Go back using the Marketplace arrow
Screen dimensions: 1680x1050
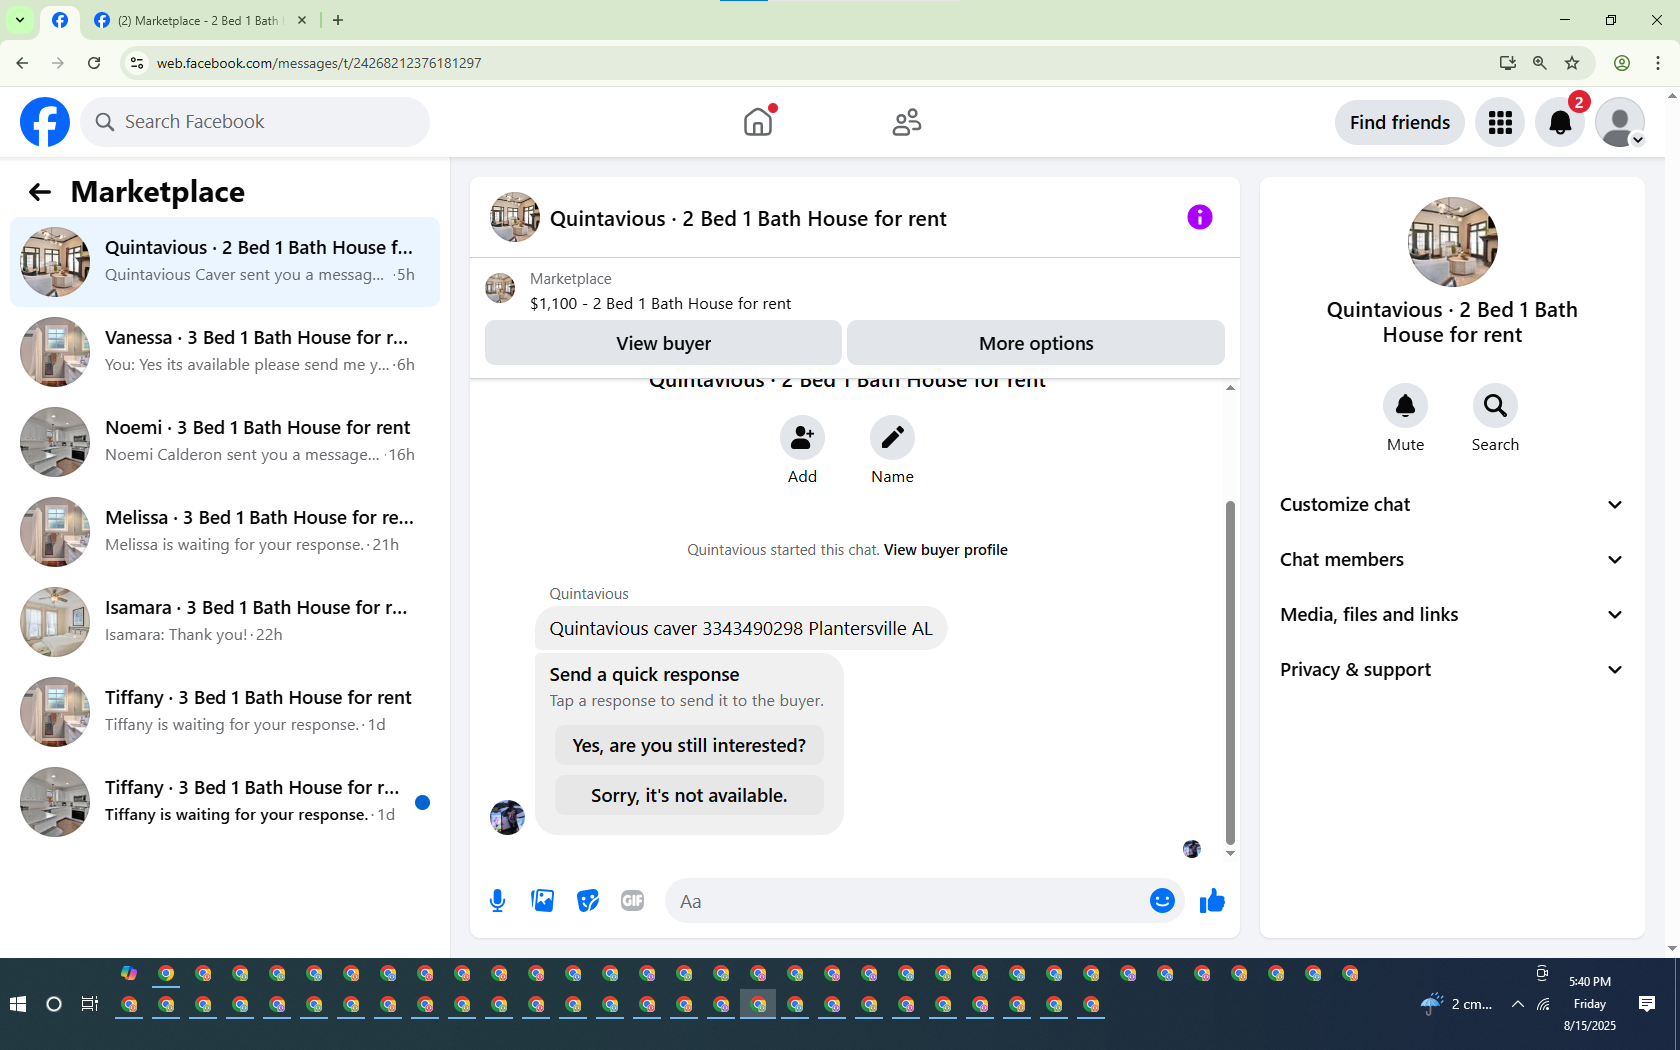(40, 192)
